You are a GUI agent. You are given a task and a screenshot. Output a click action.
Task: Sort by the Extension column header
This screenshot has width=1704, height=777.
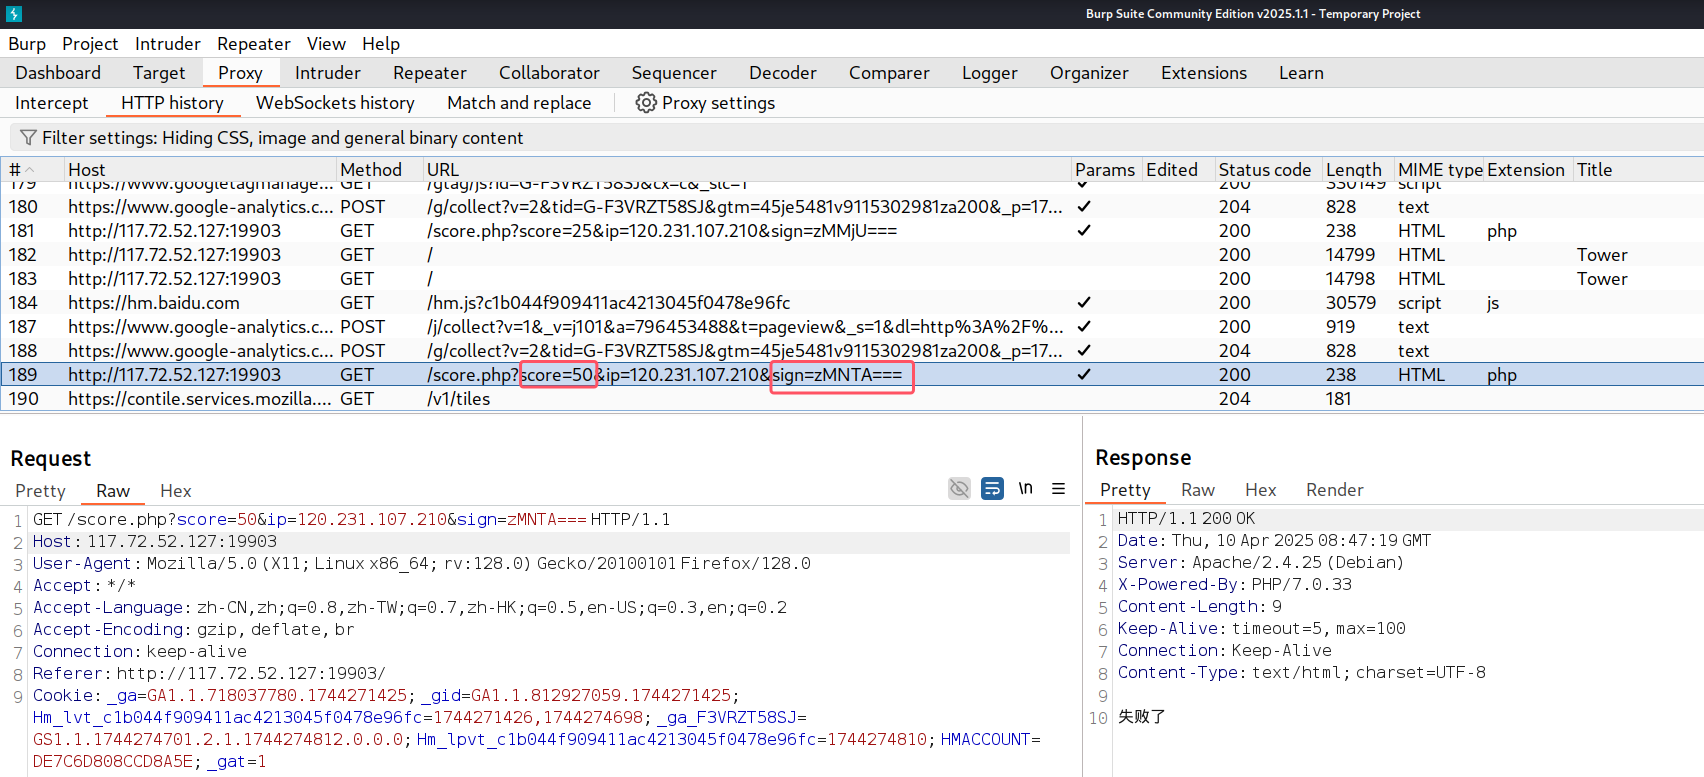(1526, 170)
